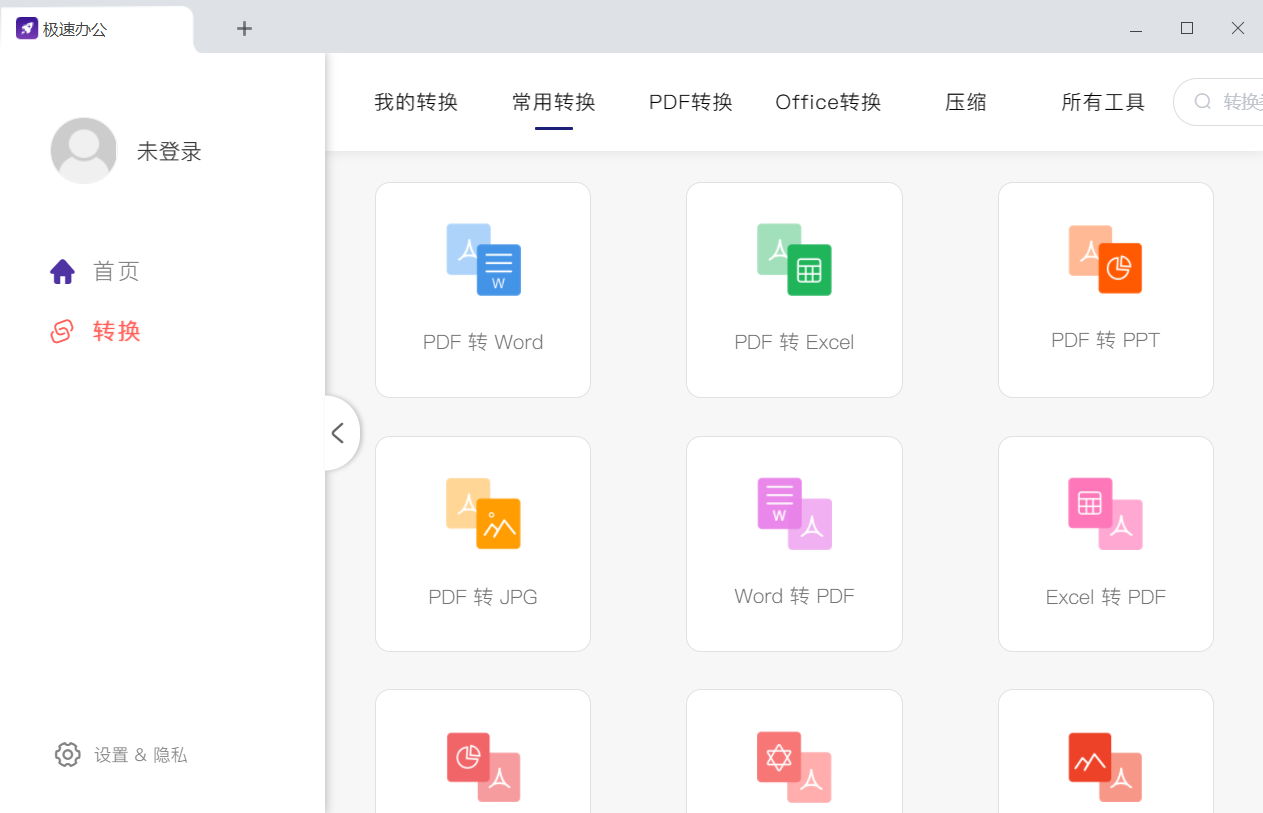
Task: Open the PDF 转 JPG converter icon
Action: tap(483, 513)
